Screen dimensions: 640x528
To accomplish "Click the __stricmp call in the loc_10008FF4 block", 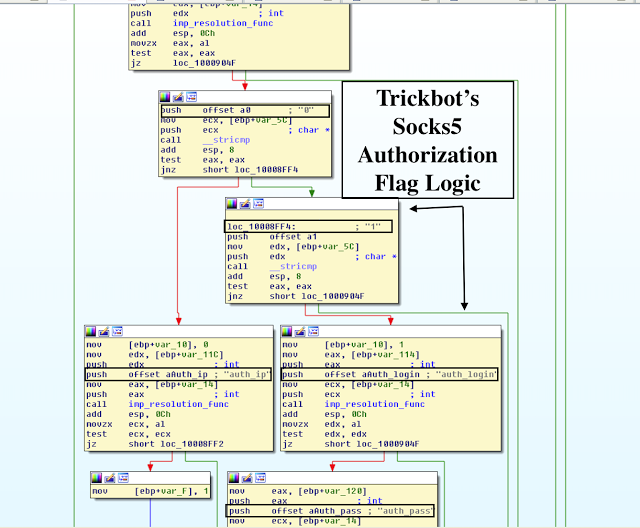I will click(279, 267).
